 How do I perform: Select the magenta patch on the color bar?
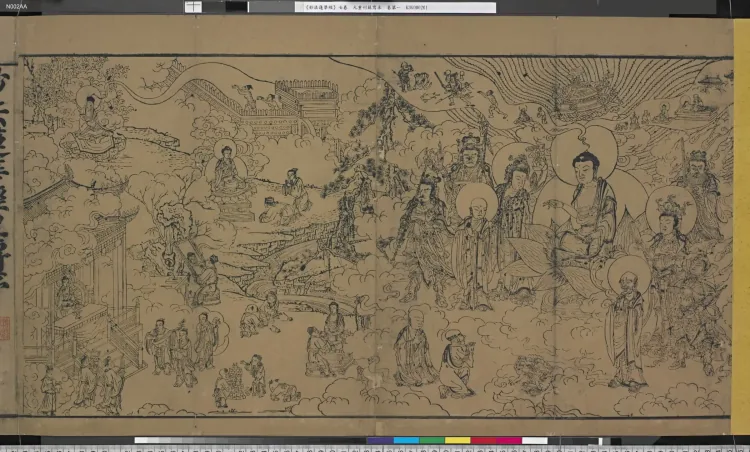tap(509, 441)
